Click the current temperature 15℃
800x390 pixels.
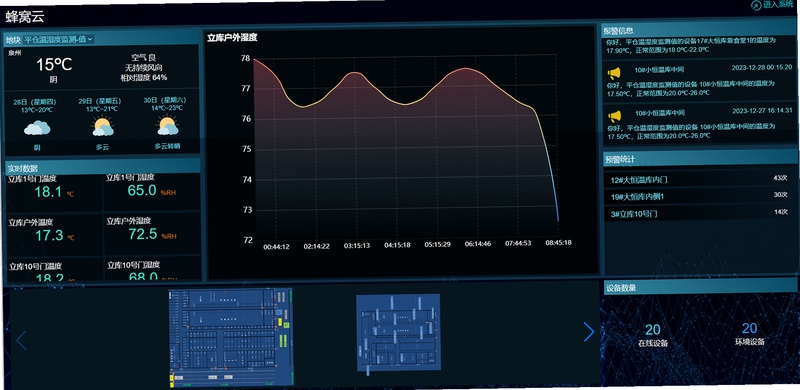pyautogui.click(x=54, y=65)
